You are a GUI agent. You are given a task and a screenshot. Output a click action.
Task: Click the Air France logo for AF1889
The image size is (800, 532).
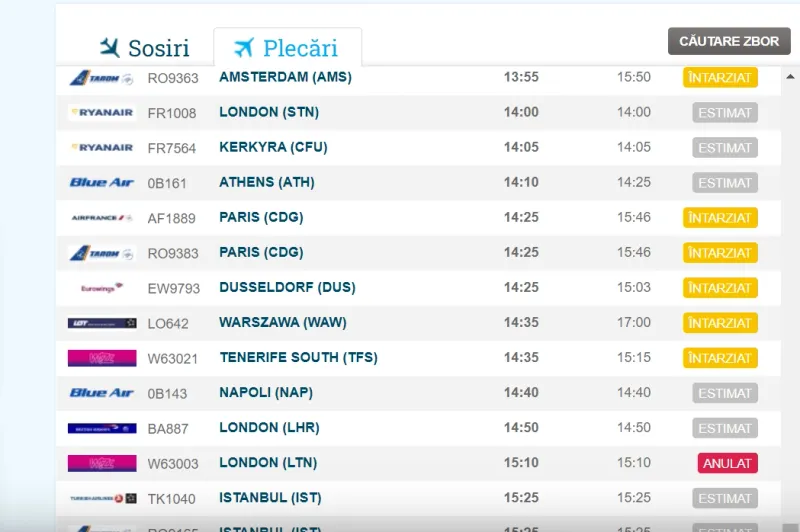coord(102,218)
